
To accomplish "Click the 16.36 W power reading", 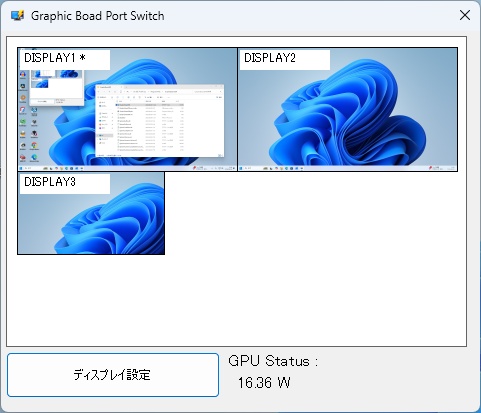I will coord(264,383).
